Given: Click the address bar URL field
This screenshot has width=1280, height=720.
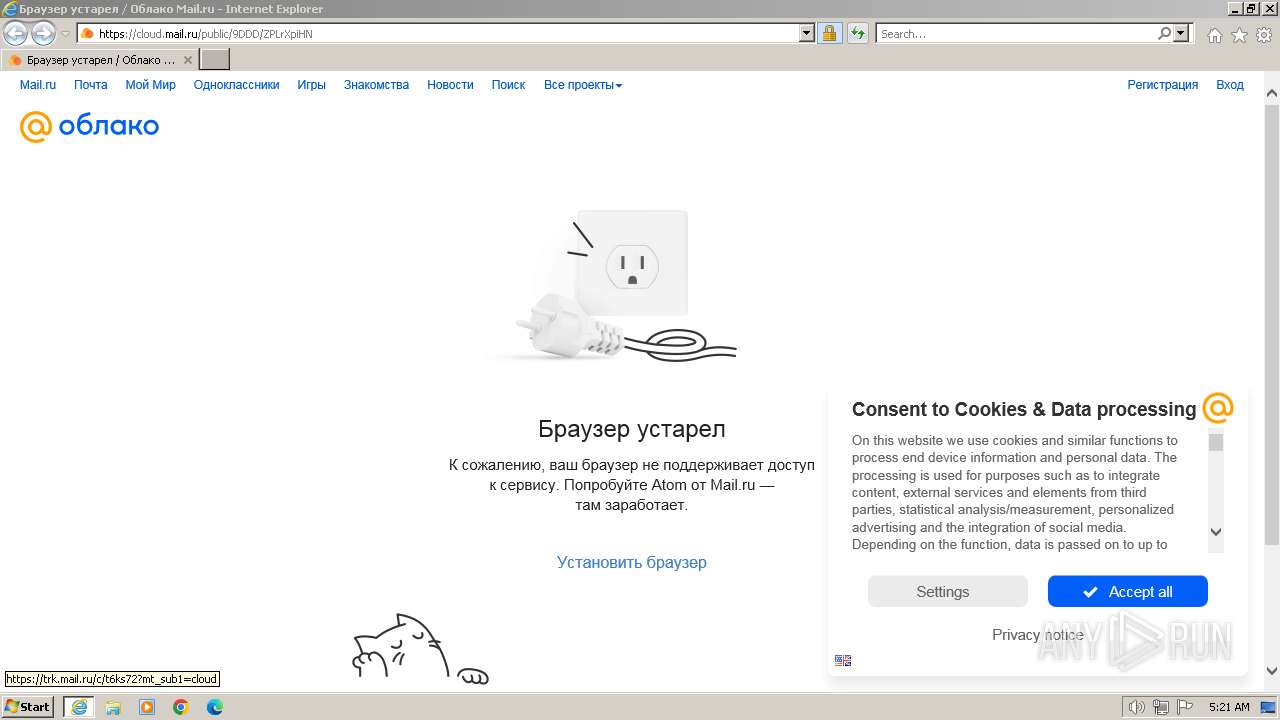Looking at the screenshot, I should coord(438,33).
